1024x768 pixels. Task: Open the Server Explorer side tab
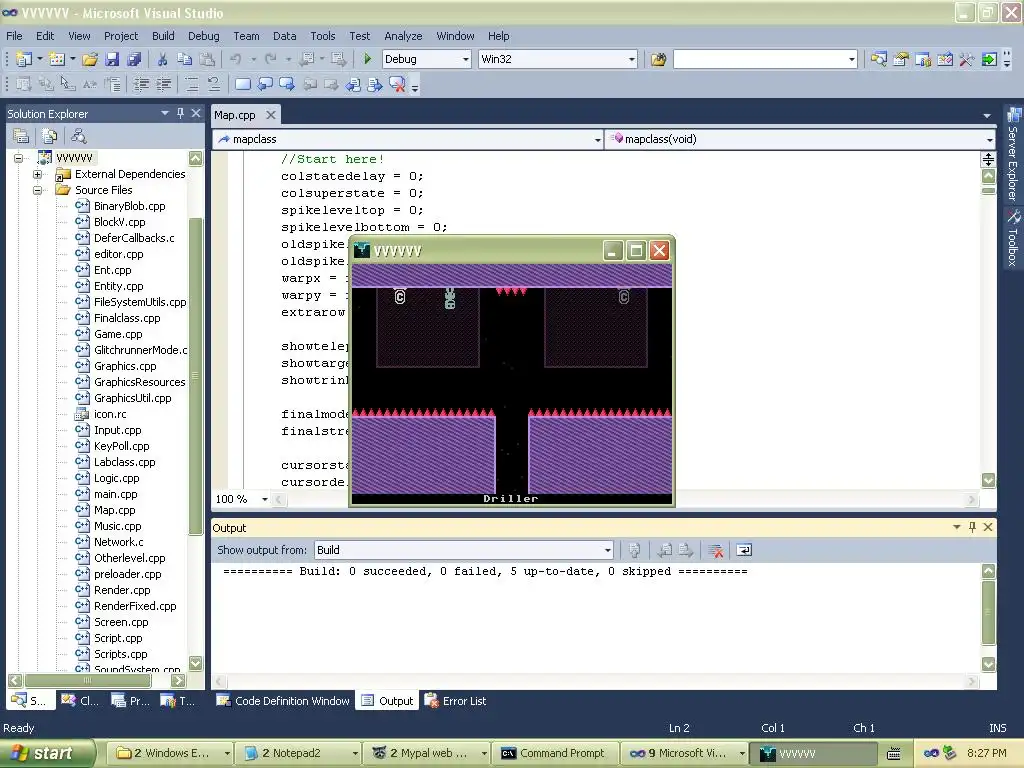tap(1013, 155)
